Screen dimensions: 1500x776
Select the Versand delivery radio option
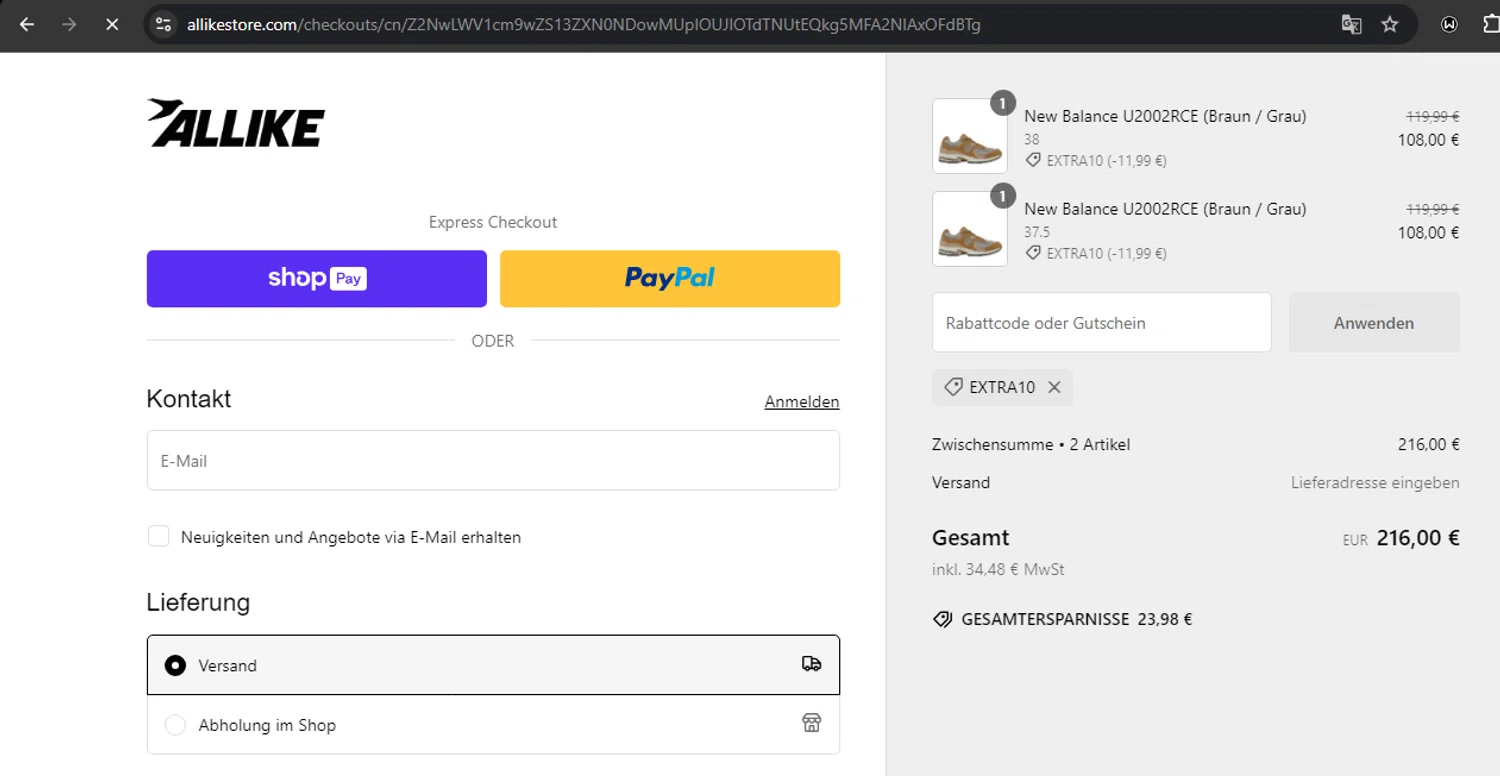[x=175, y=665]
